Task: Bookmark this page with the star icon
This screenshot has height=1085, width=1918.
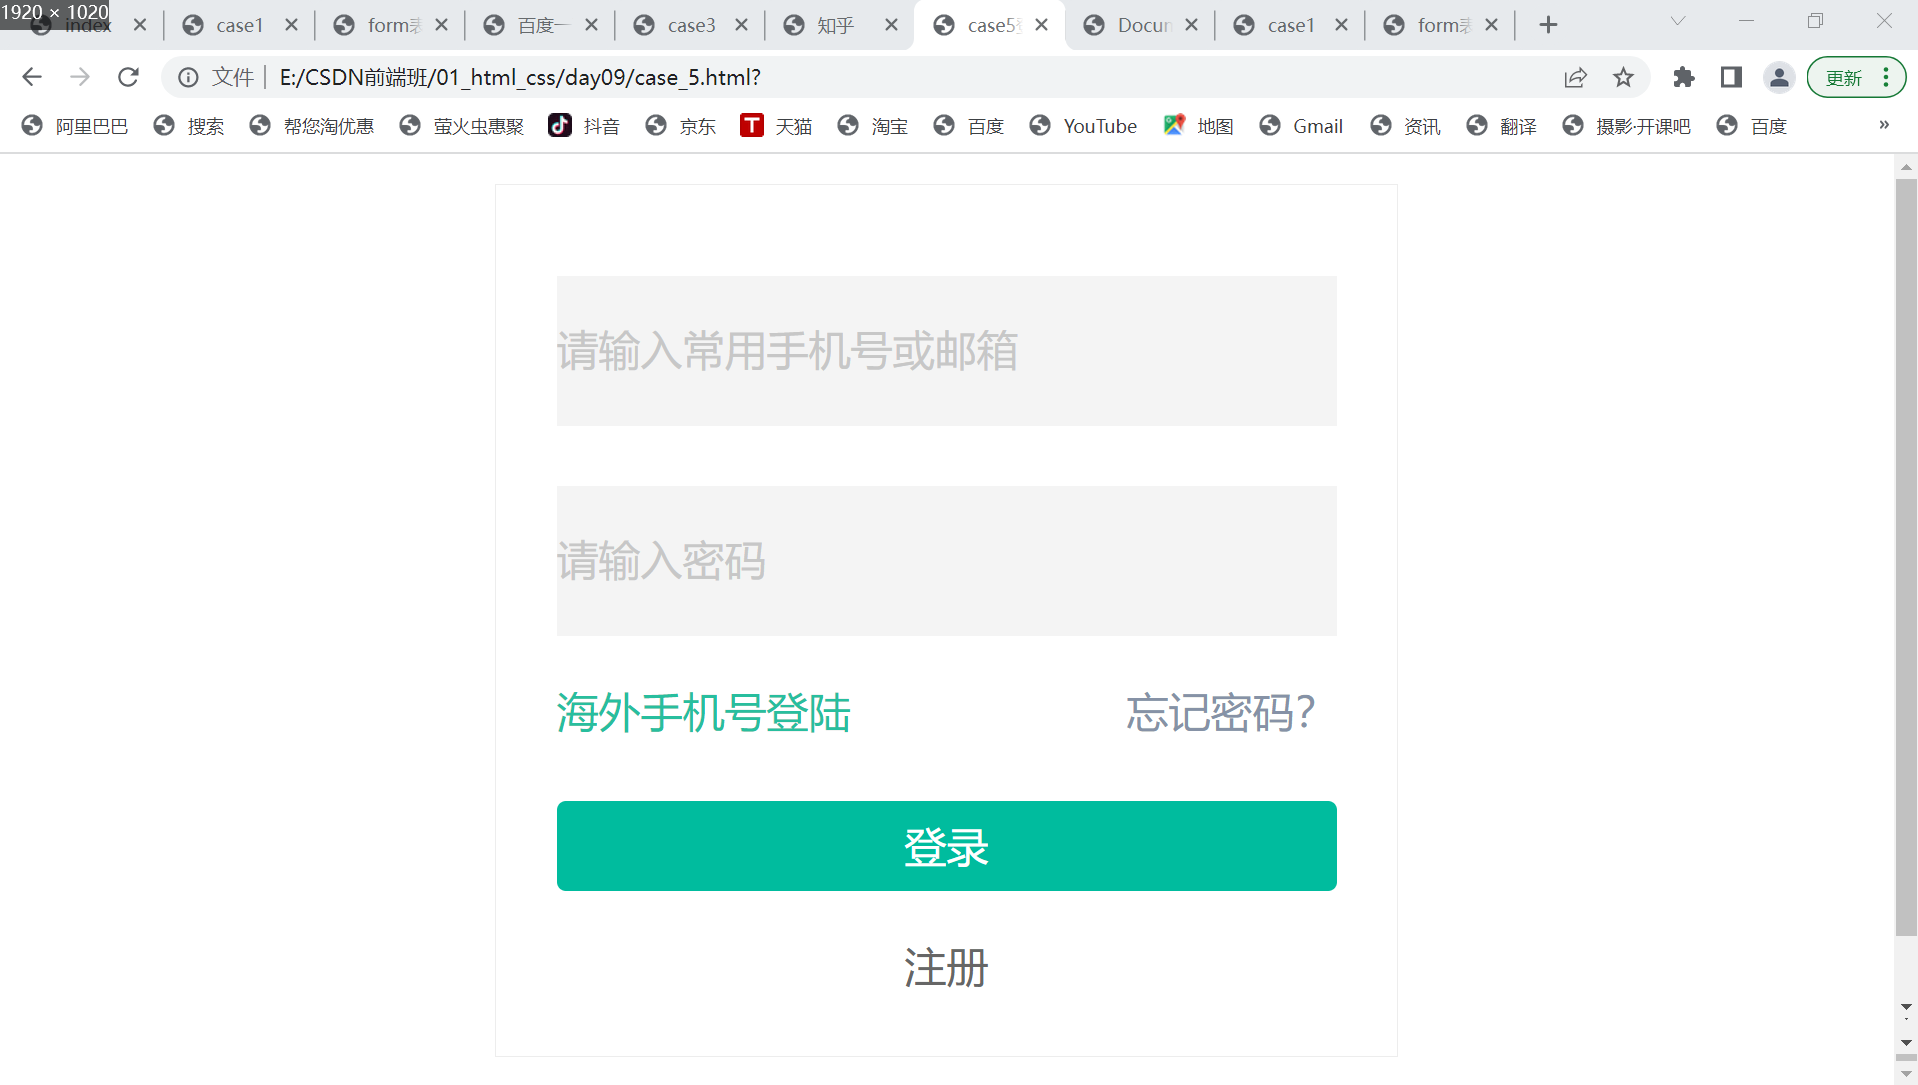Action: (1623, 77)
